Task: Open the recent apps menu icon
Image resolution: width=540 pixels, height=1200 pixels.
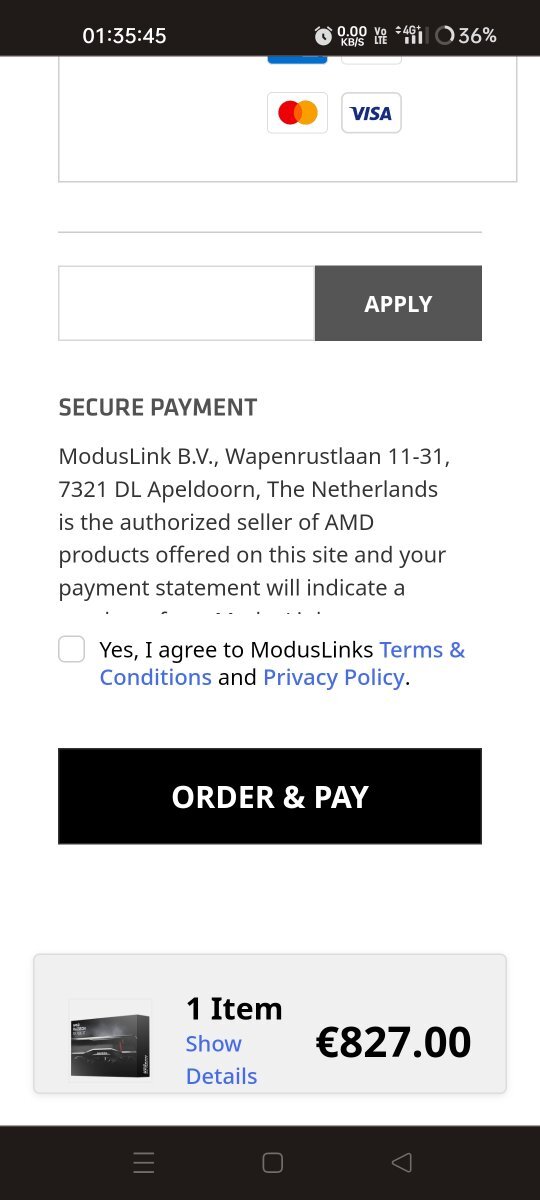Action: [x=144, y=1162]
